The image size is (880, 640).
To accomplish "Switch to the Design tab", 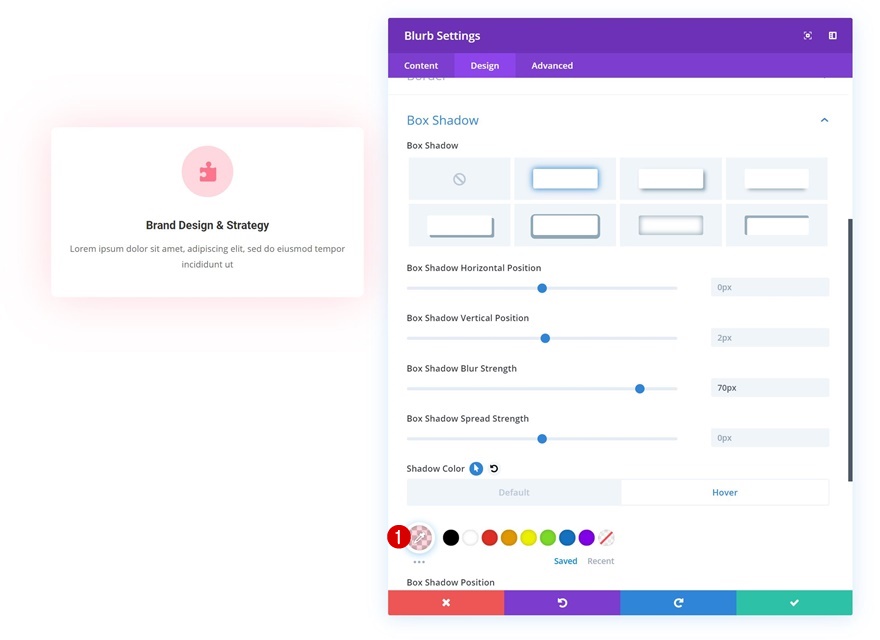I will click(485, 66).
